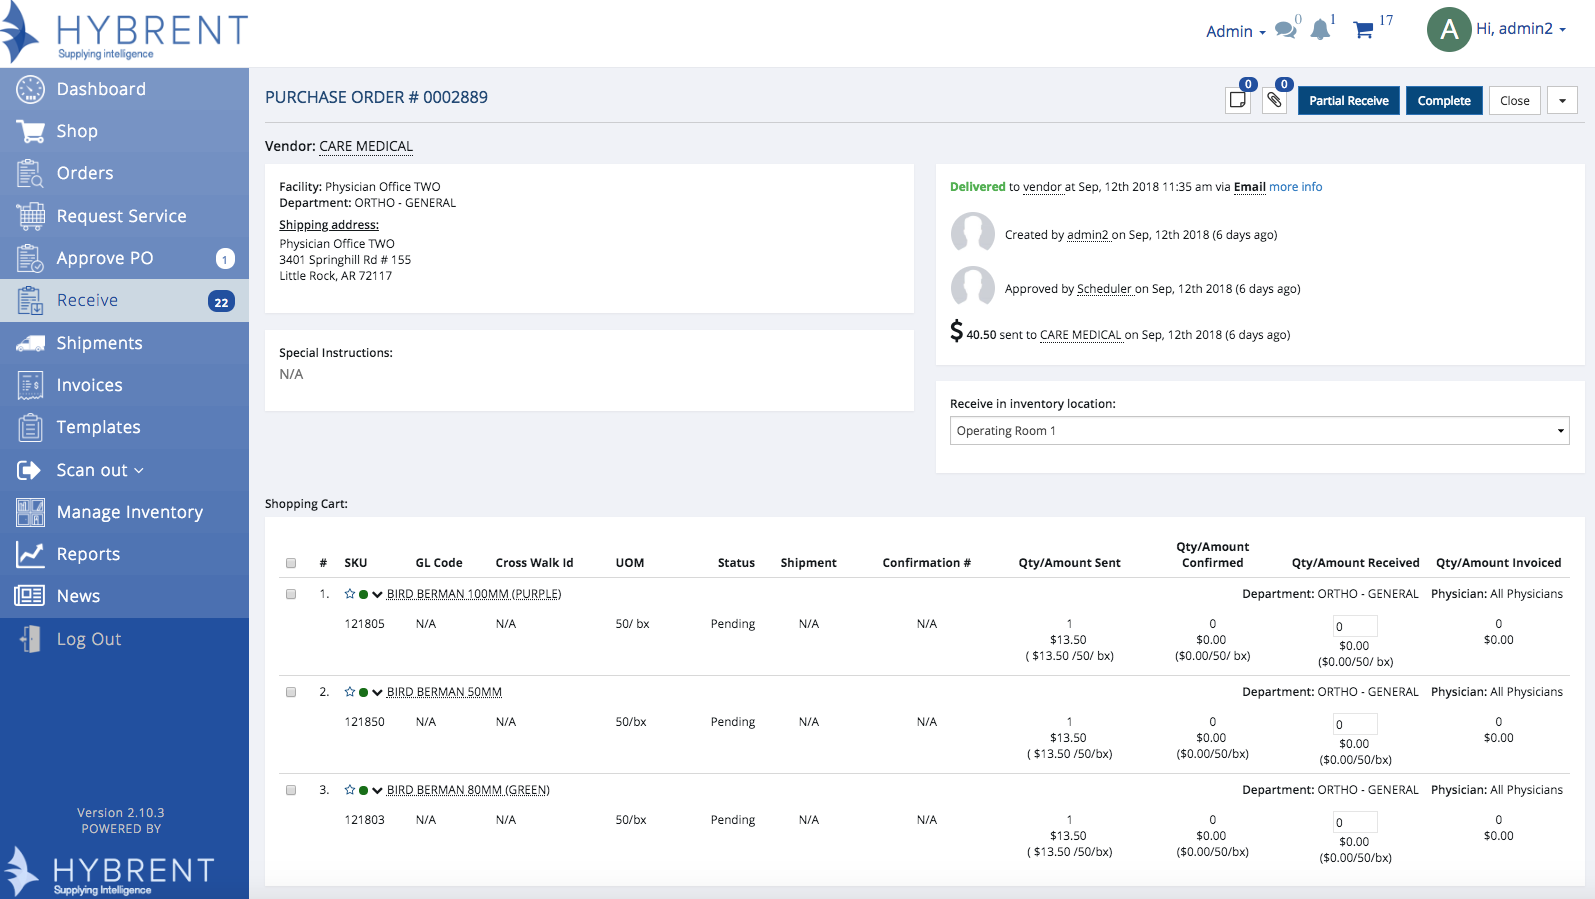
Task: Go to Manage Inventory in sidebar
Action: (x=129, y=512)
